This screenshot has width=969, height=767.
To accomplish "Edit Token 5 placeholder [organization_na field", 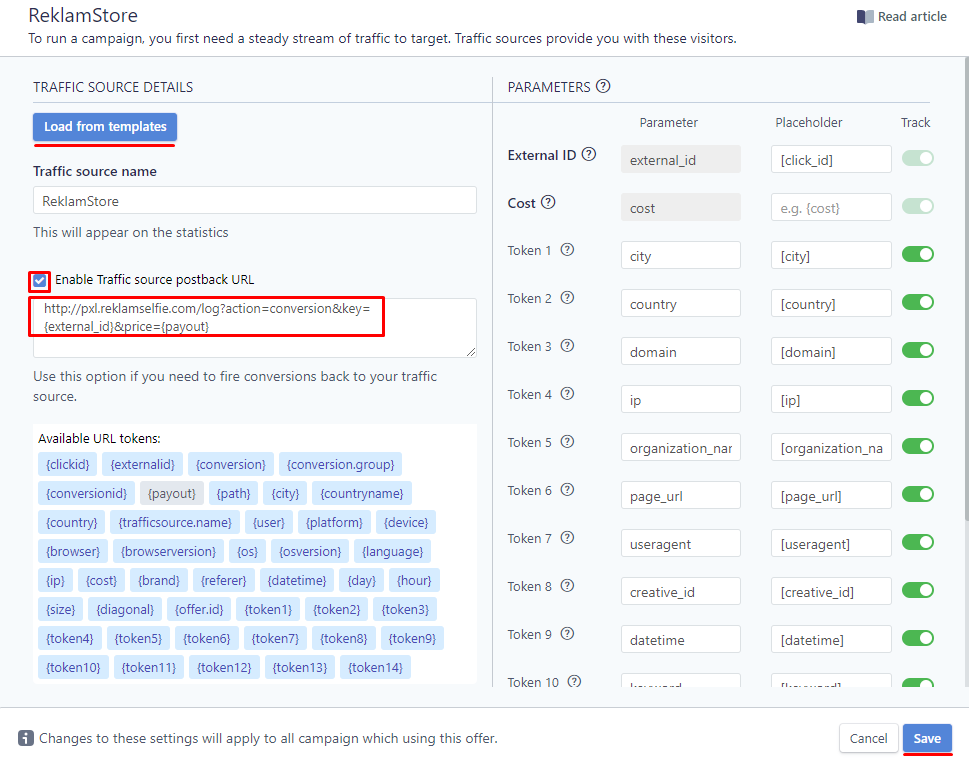I will point(831,447).
